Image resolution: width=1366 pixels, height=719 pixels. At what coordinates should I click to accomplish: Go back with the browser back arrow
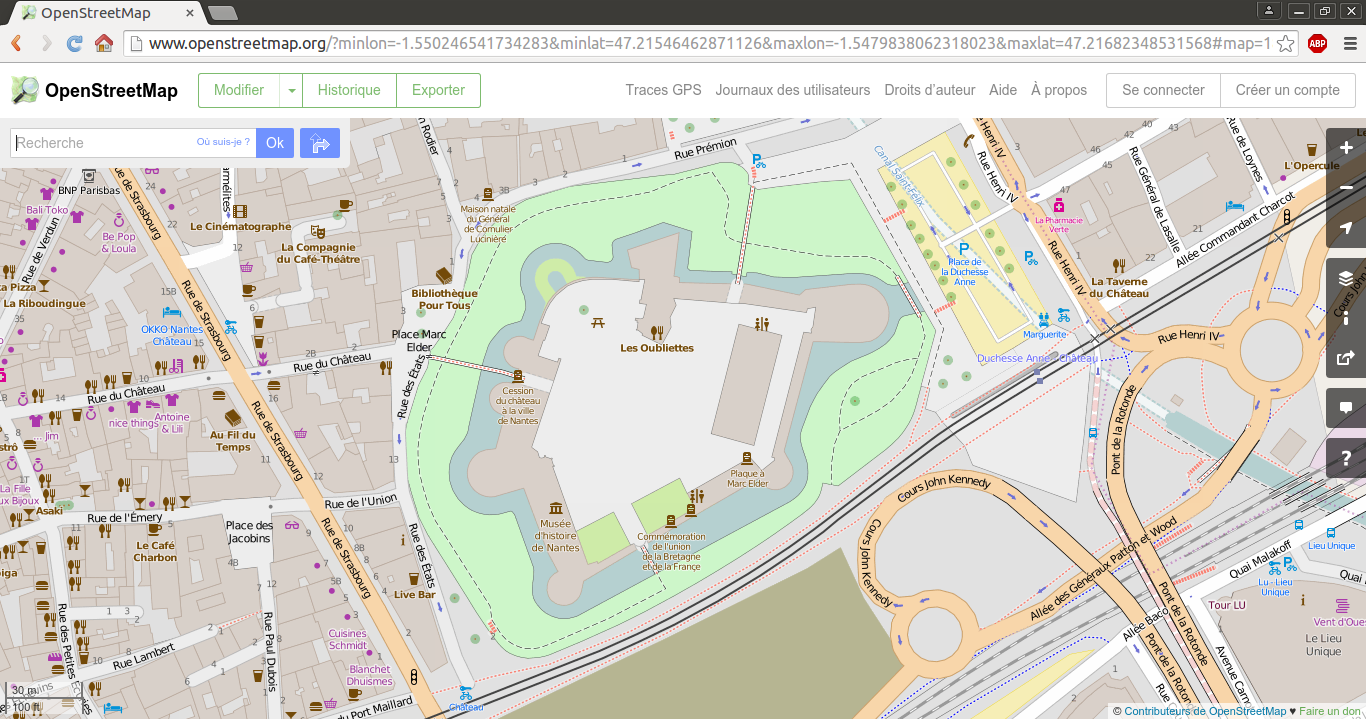(17, 44)
